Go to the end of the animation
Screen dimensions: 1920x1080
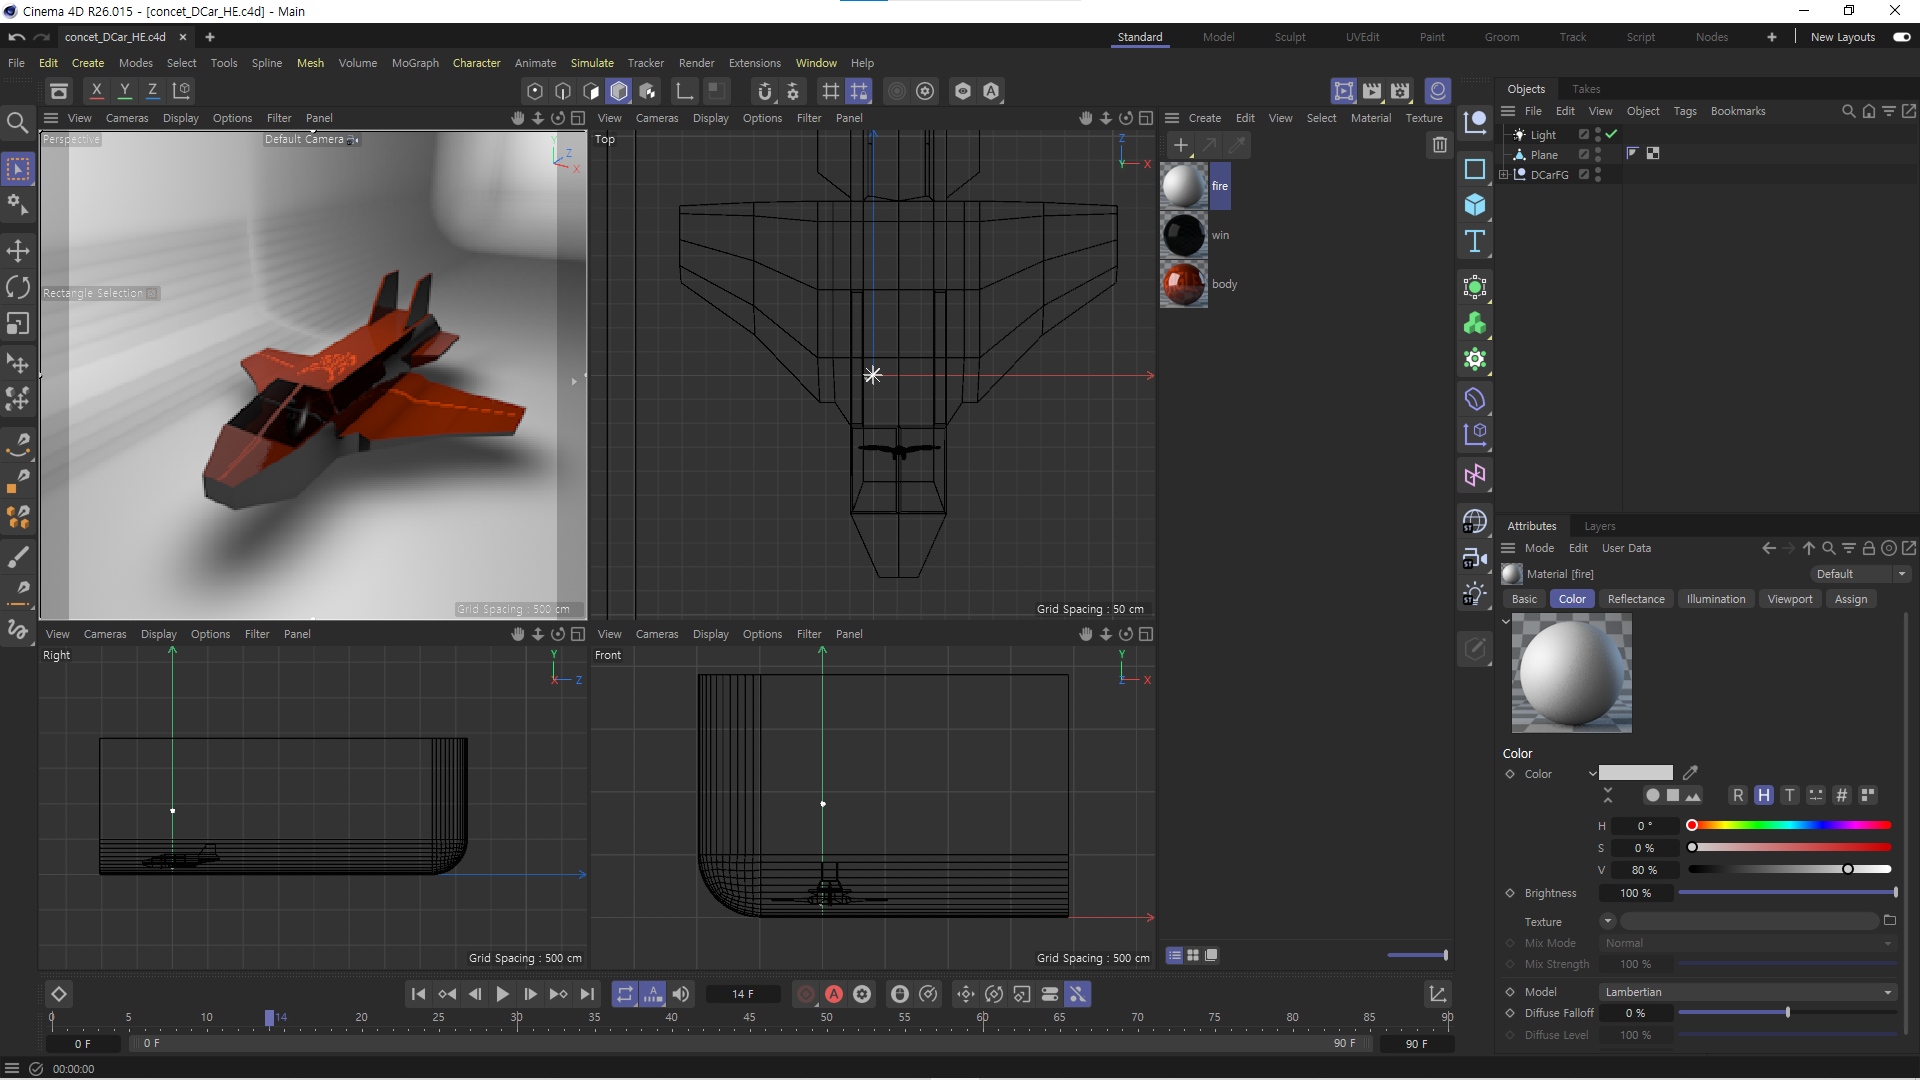(587, 994)
